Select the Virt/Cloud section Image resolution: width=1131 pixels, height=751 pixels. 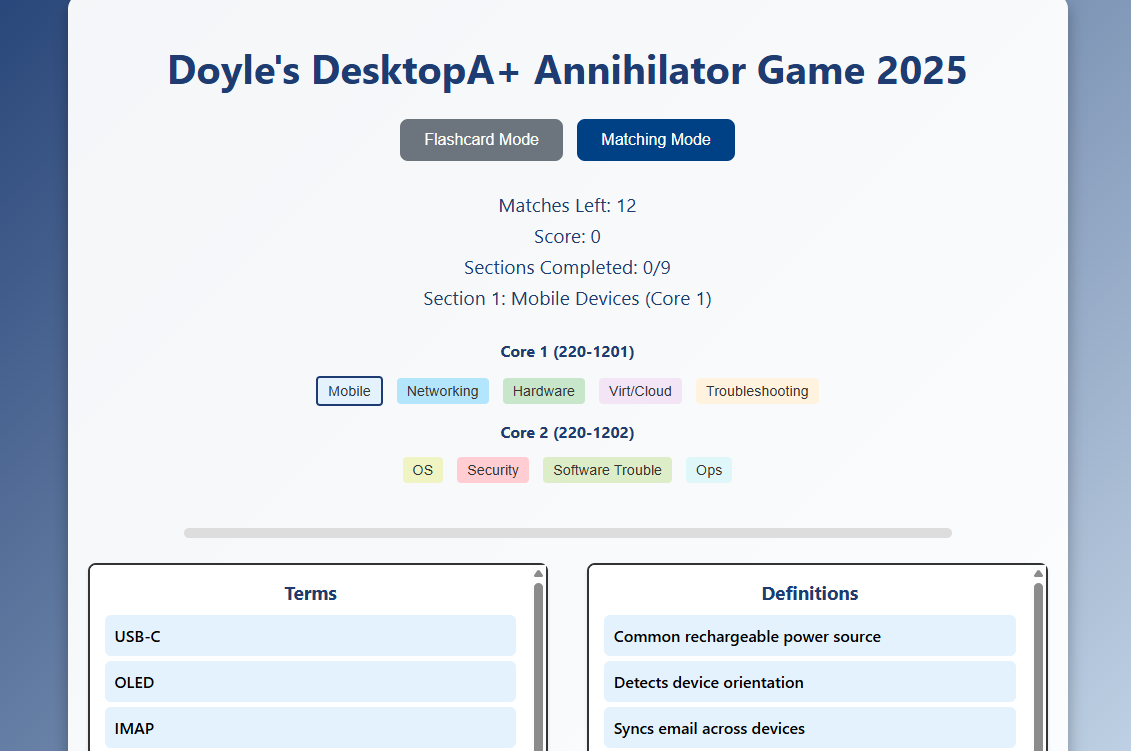click(x=641, y=391)
